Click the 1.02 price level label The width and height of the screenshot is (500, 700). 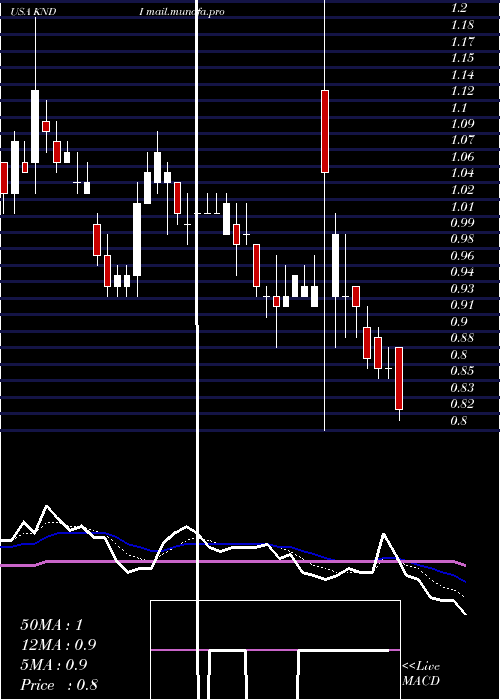[x=462, y=190]
